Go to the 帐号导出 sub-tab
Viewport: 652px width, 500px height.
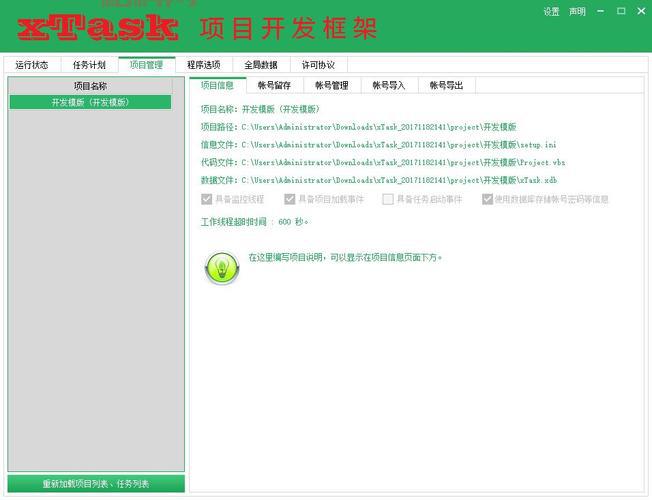coord(447,85)
